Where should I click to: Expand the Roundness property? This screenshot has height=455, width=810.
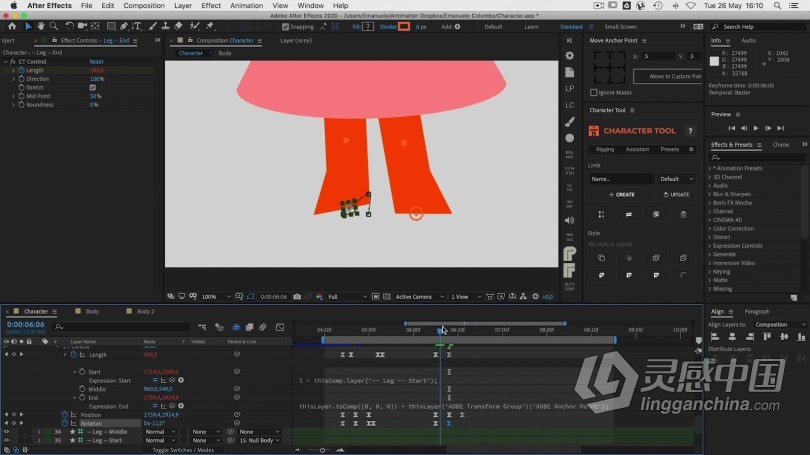pyautogui.click(x=13, y=105)
